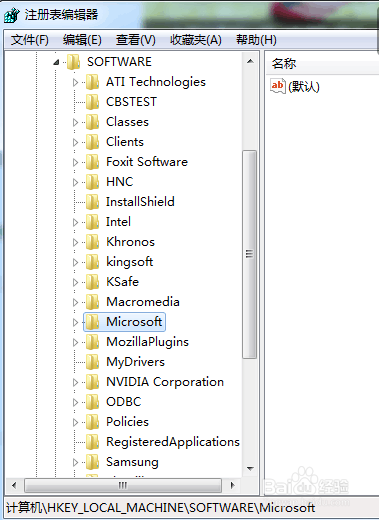Expand the Intel key
This screenshot has width=379, height=520.
(75, 222)
